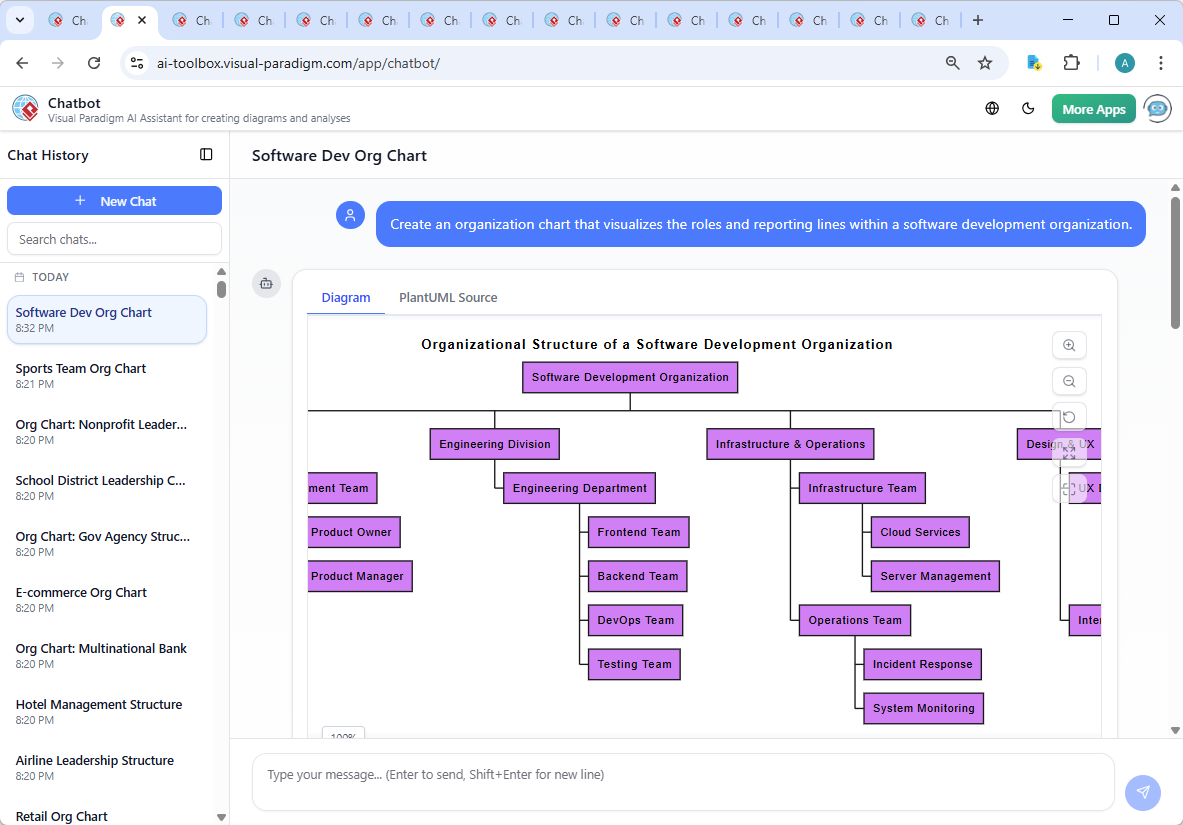Click the send message paper plane button

pyautogui.click(x=1142, y=792)
